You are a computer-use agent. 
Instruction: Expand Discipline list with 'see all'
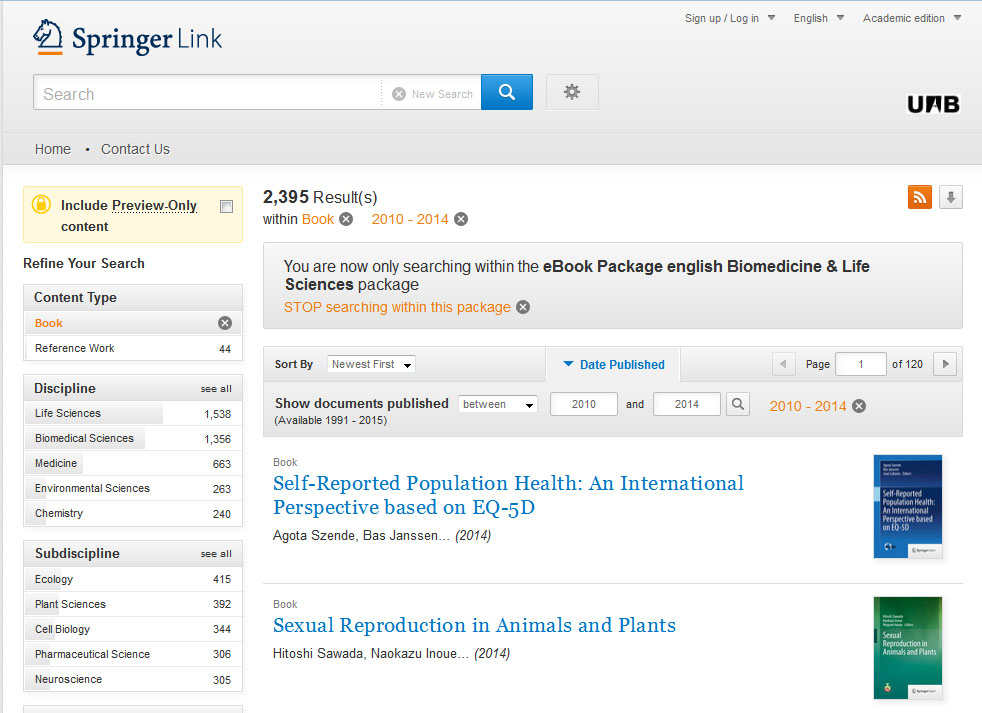216,388
